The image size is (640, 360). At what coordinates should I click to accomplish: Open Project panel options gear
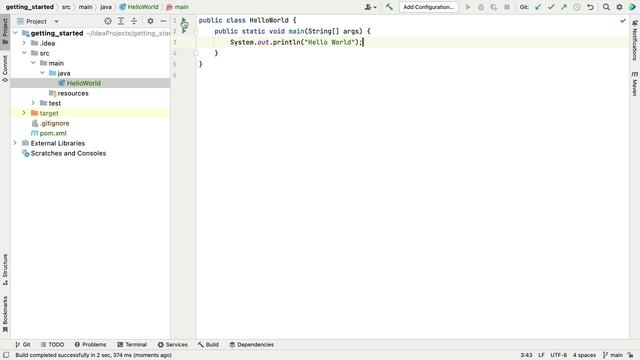(150, 21)
